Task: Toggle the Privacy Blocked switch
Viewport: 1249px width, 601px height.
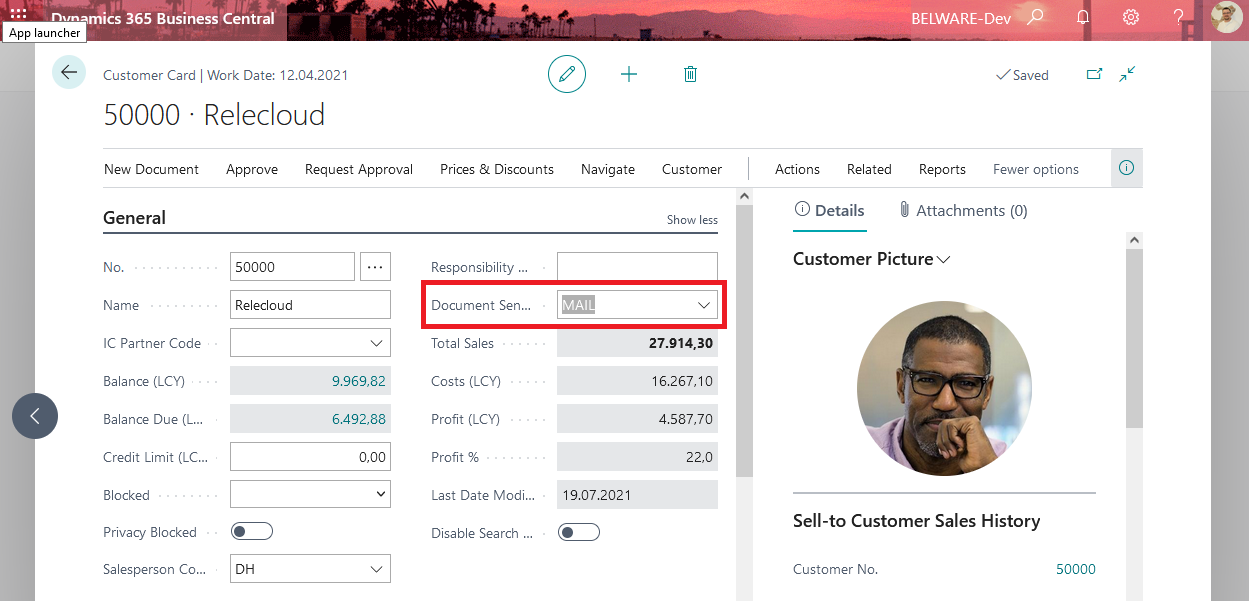Action: [252, 532]
